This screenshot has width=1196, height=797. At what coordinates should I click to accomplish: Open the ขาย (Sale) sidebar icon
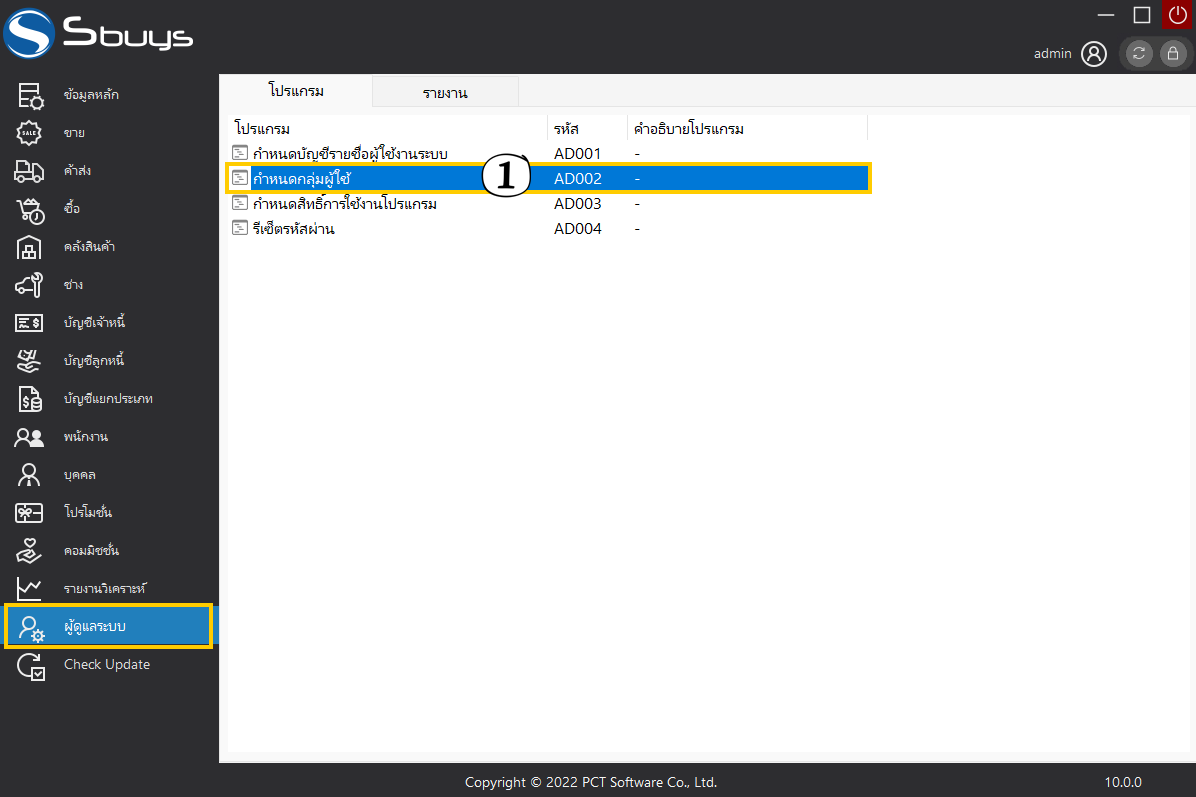(x=30, y=133)
